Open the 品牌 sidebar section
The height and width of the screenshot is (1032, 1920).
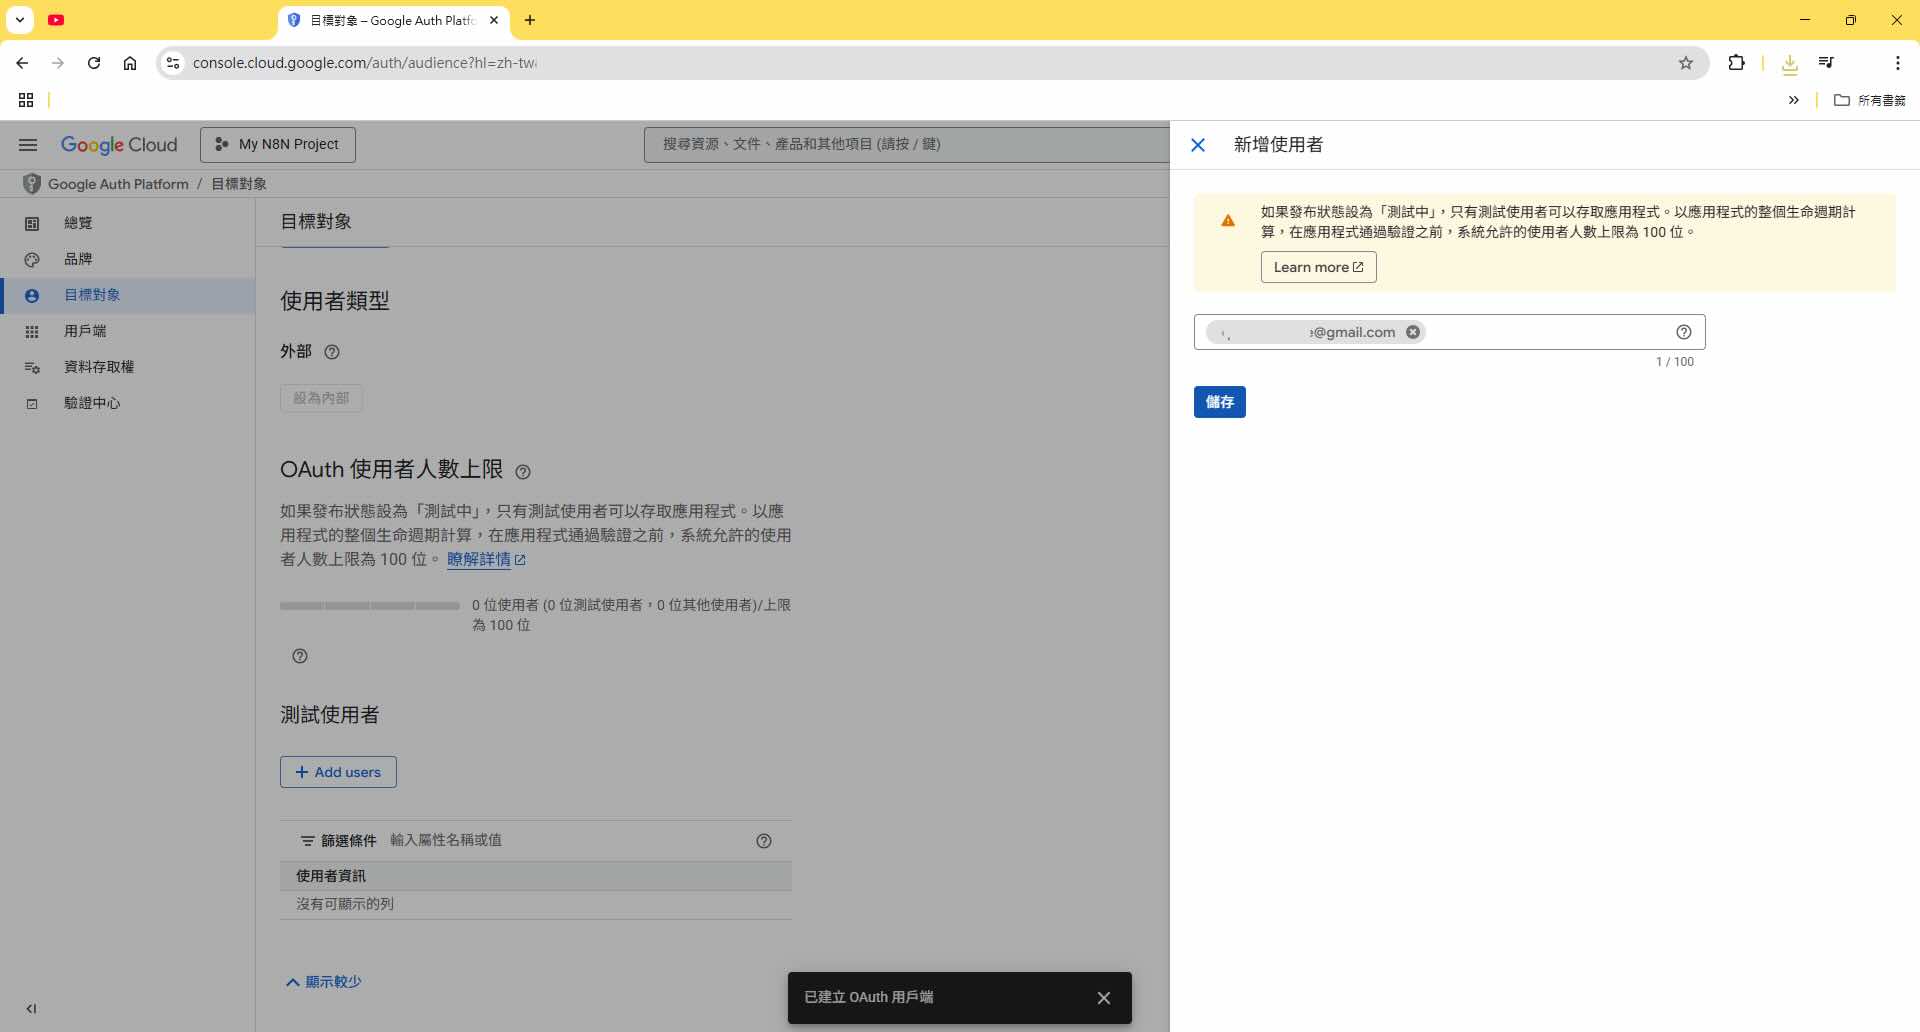pos(77,258)
